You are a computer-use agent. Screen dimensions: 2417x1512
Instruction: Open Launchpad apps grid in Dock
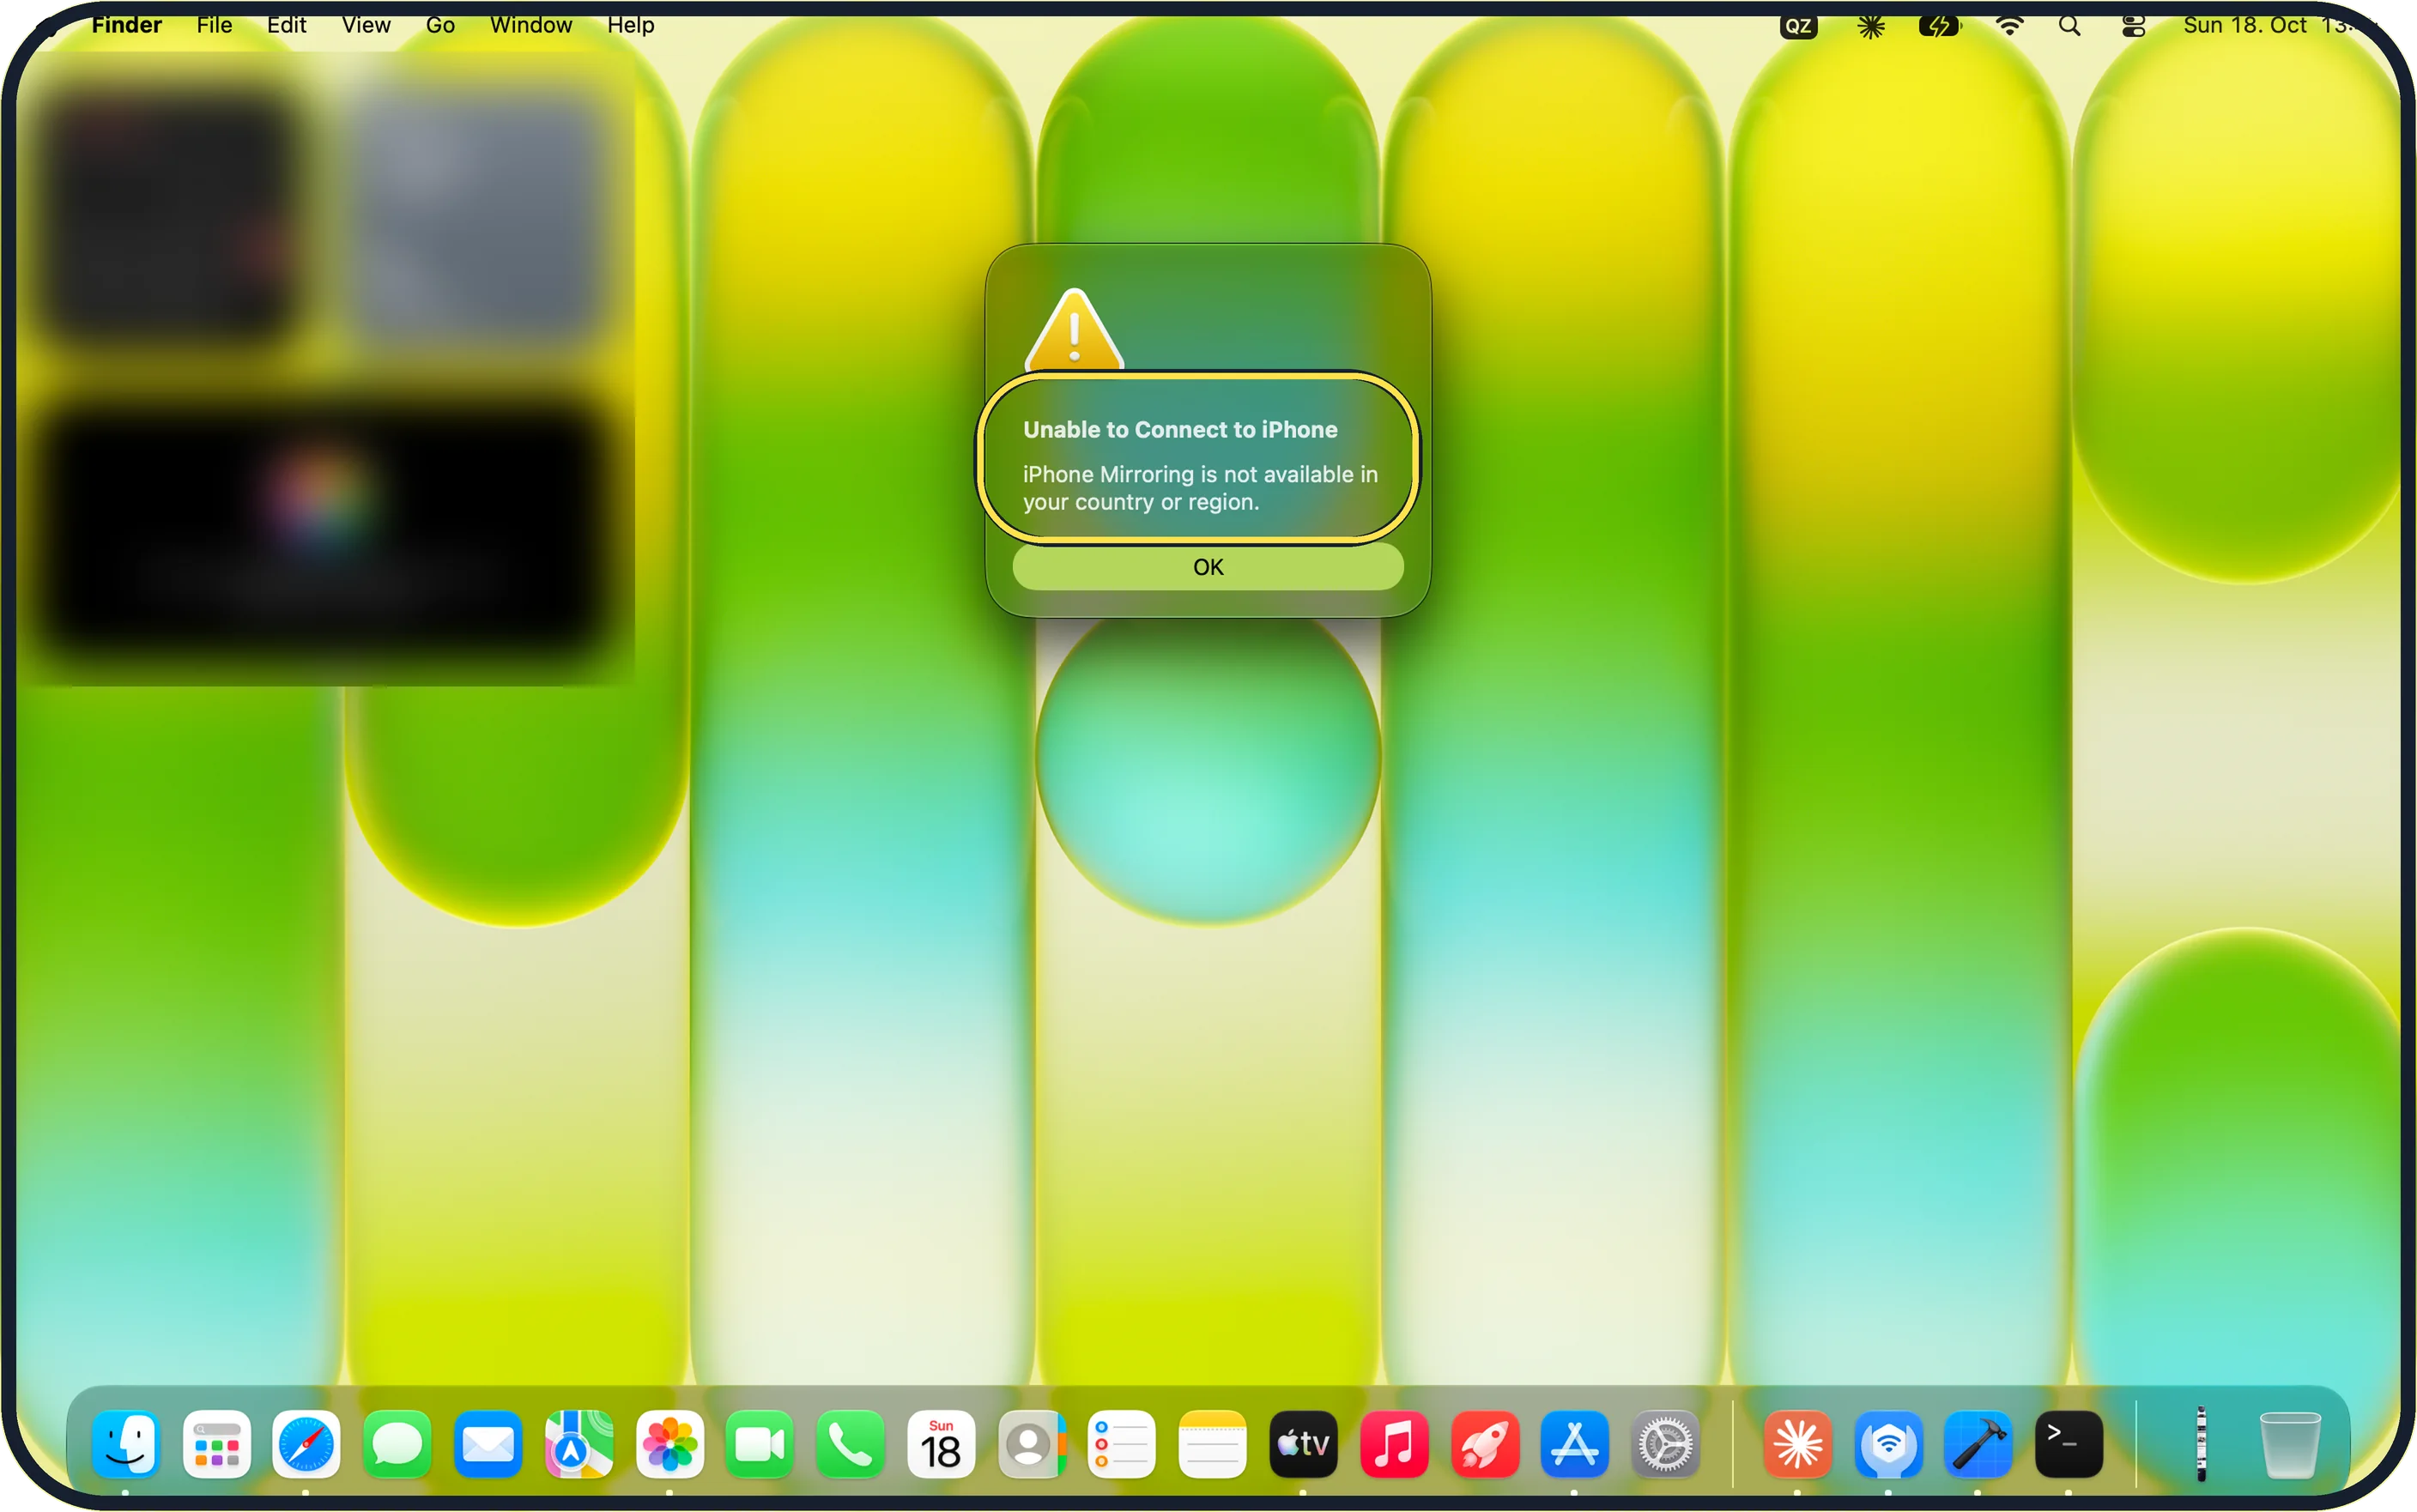tap(216, 1444)
